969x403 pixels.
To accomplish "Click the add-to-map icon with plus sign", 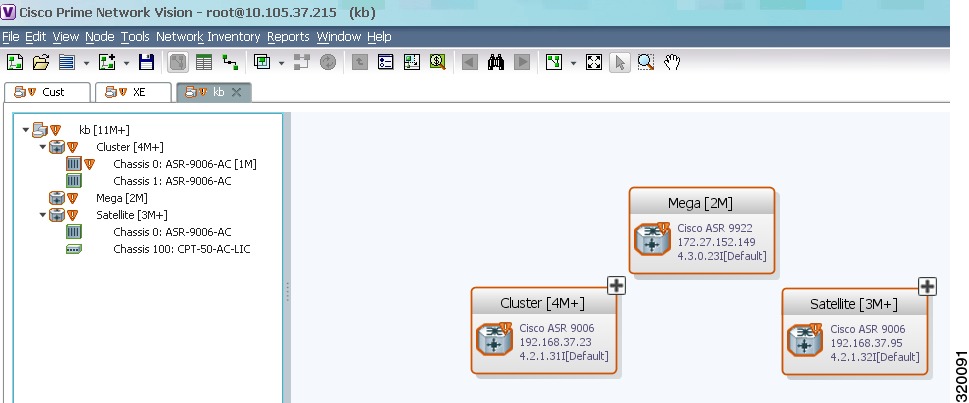I will tap(107, 62).
